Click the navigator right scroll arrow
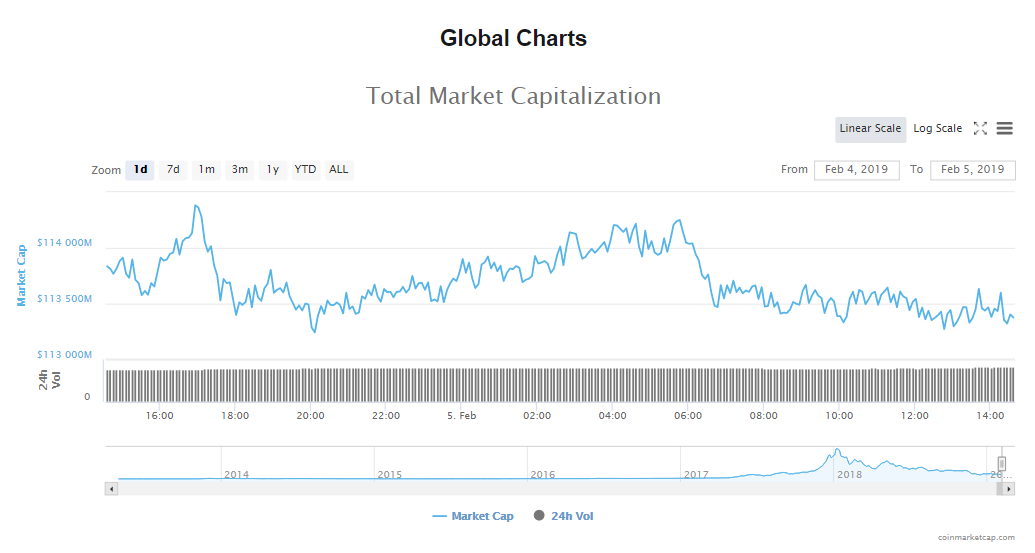Screen dimensions: 1035x553 pos(1010,488)
